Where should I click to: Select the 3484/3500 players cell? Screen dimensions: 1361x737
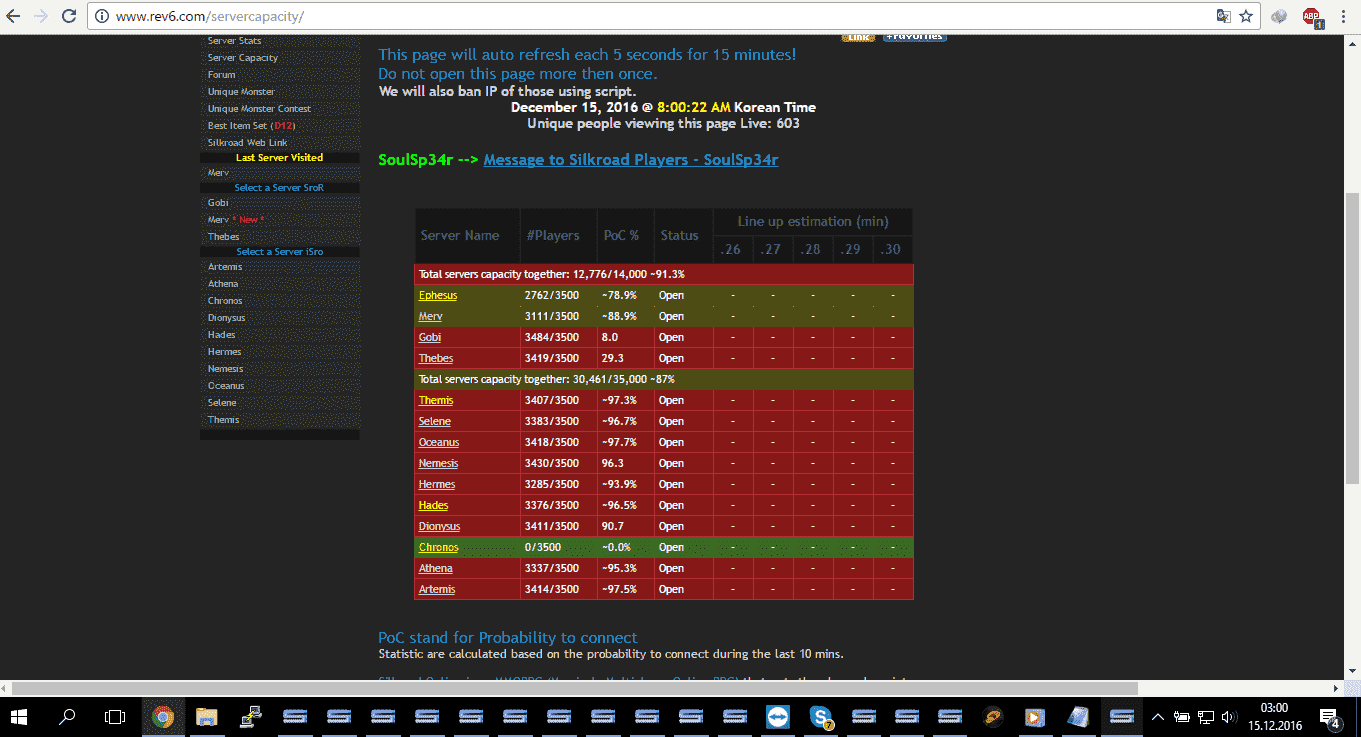(x=558, y=338)
